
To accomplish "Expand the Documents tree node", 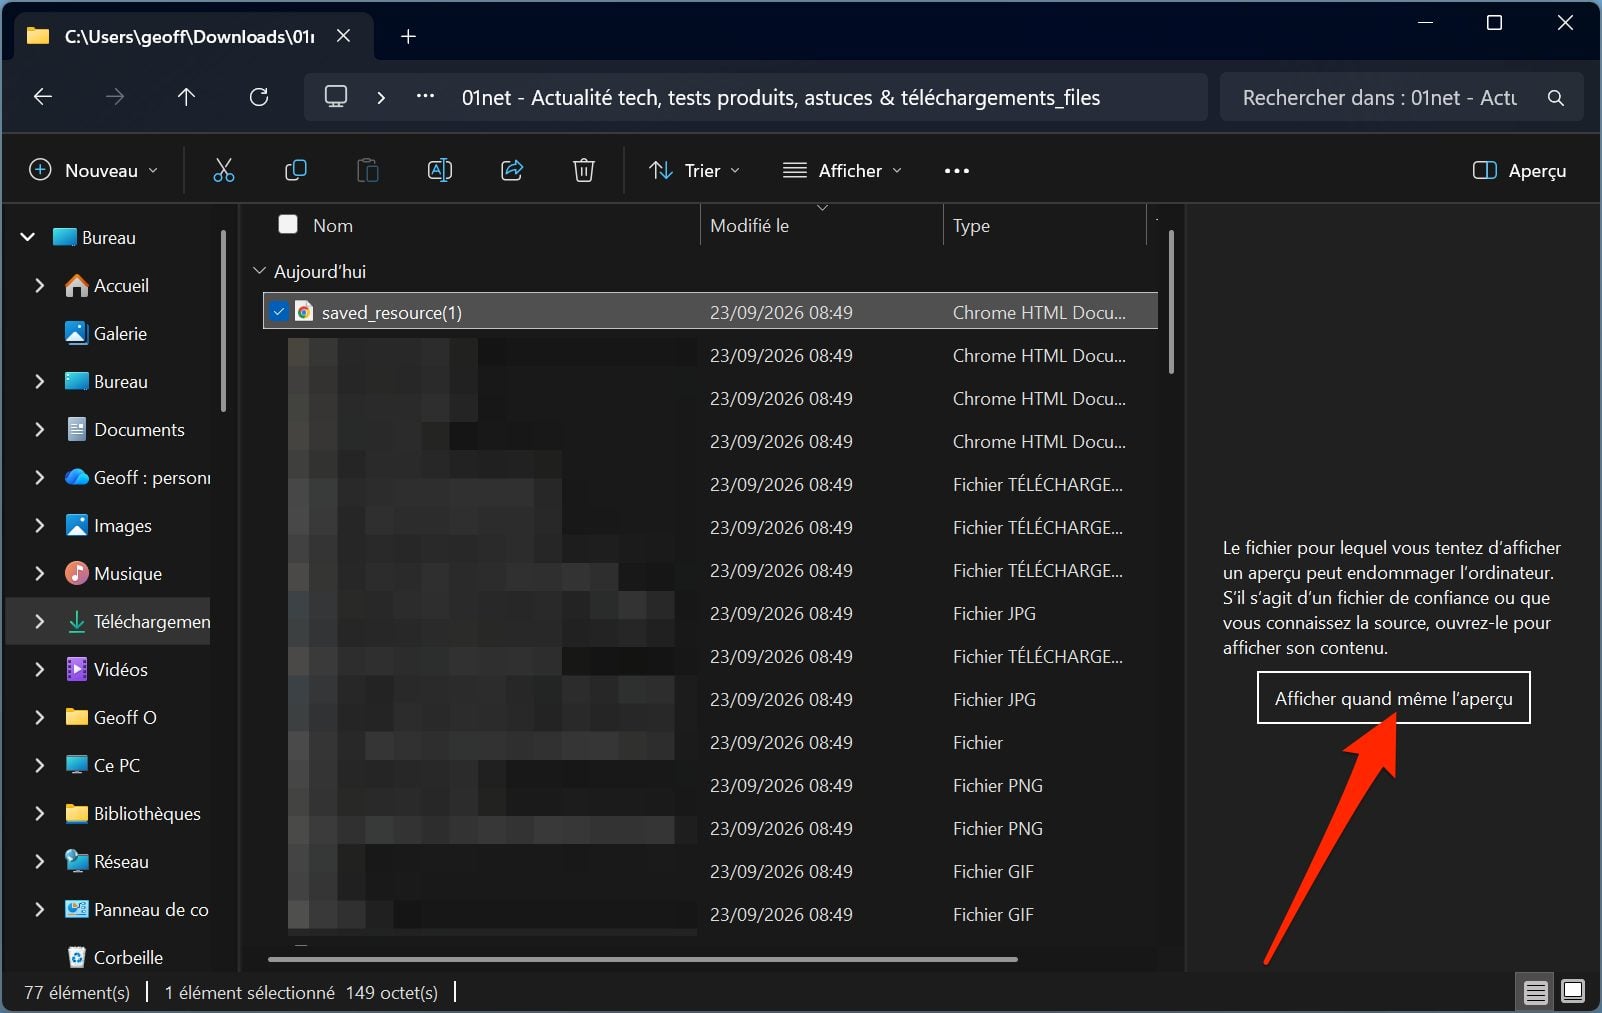I will pos(40,429).
